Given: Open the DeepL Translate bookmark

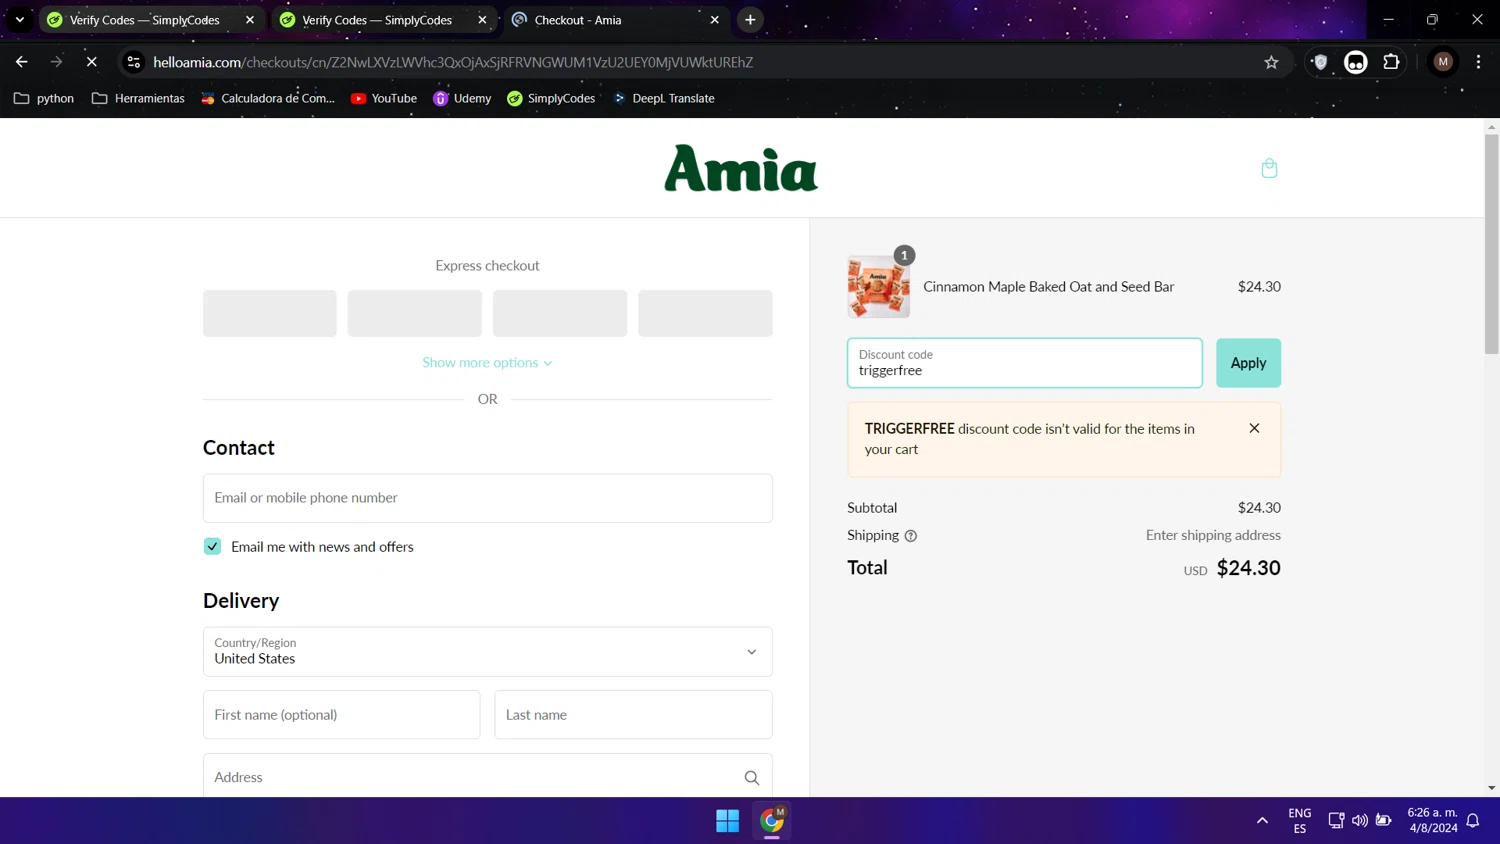Looking at the screenshot, I should pyautogui.click(x=664, y=98).
